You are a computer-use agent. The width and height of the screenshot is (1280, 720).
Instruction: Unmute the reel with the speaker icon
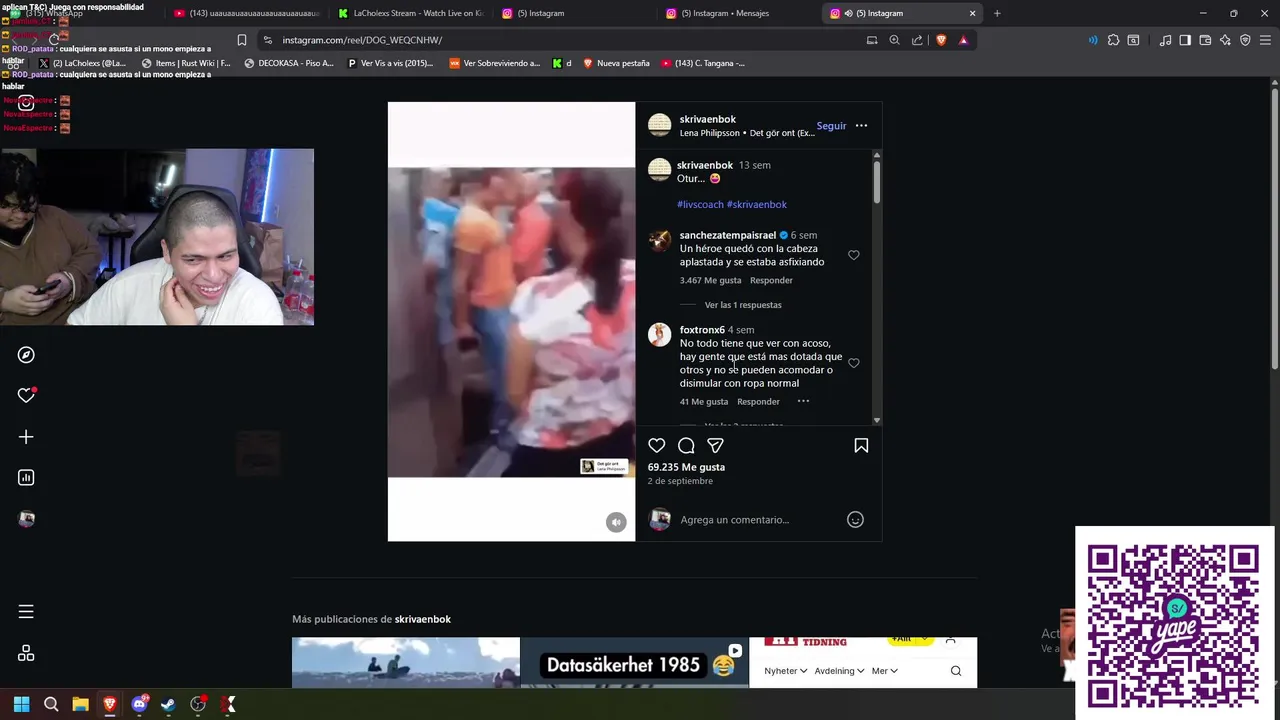(616, 522)
